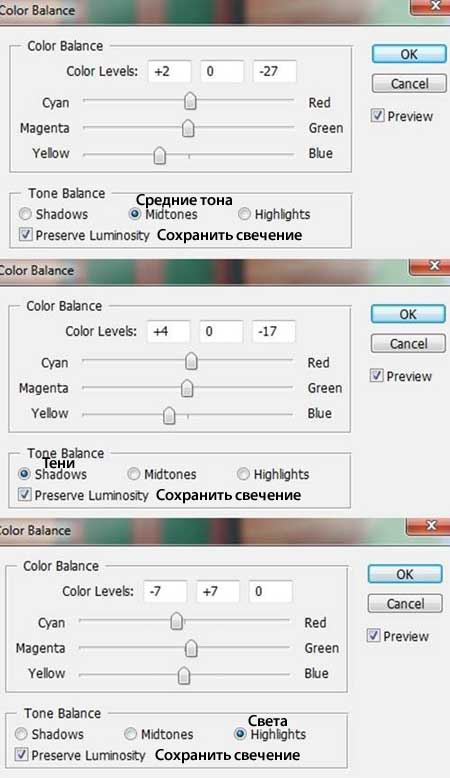Select Midtones radio in the third dialog
This screenshot has width=450, height=778.
point(130,734)
